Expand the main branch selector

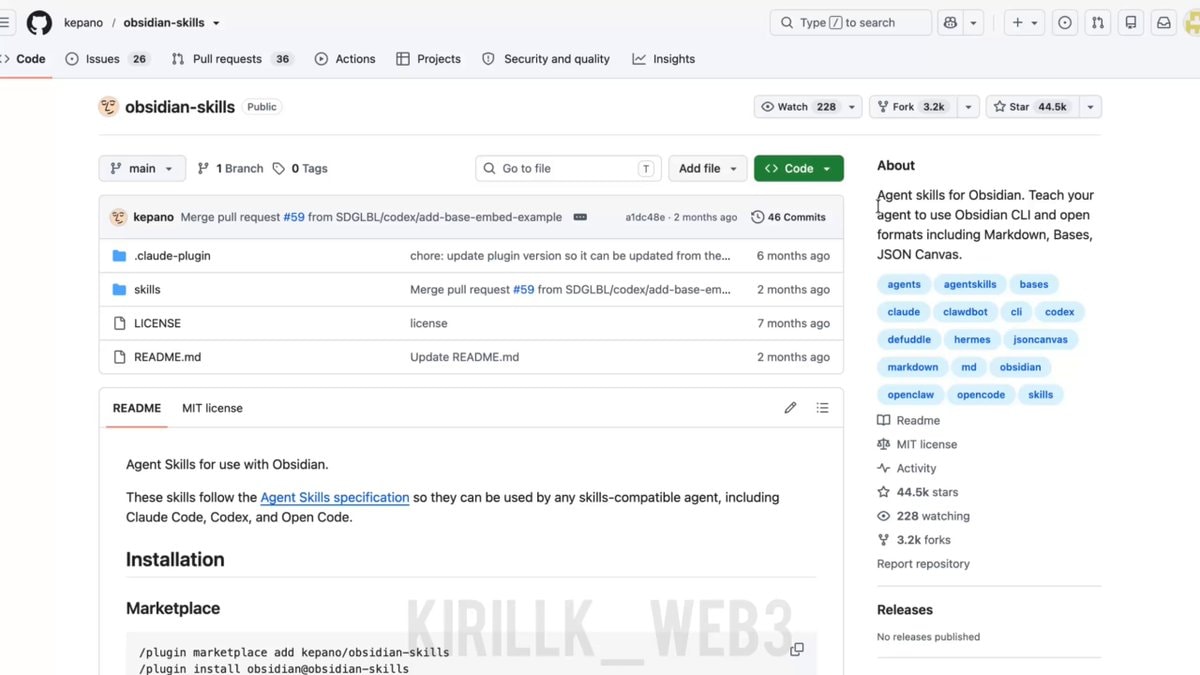(142, 169)
